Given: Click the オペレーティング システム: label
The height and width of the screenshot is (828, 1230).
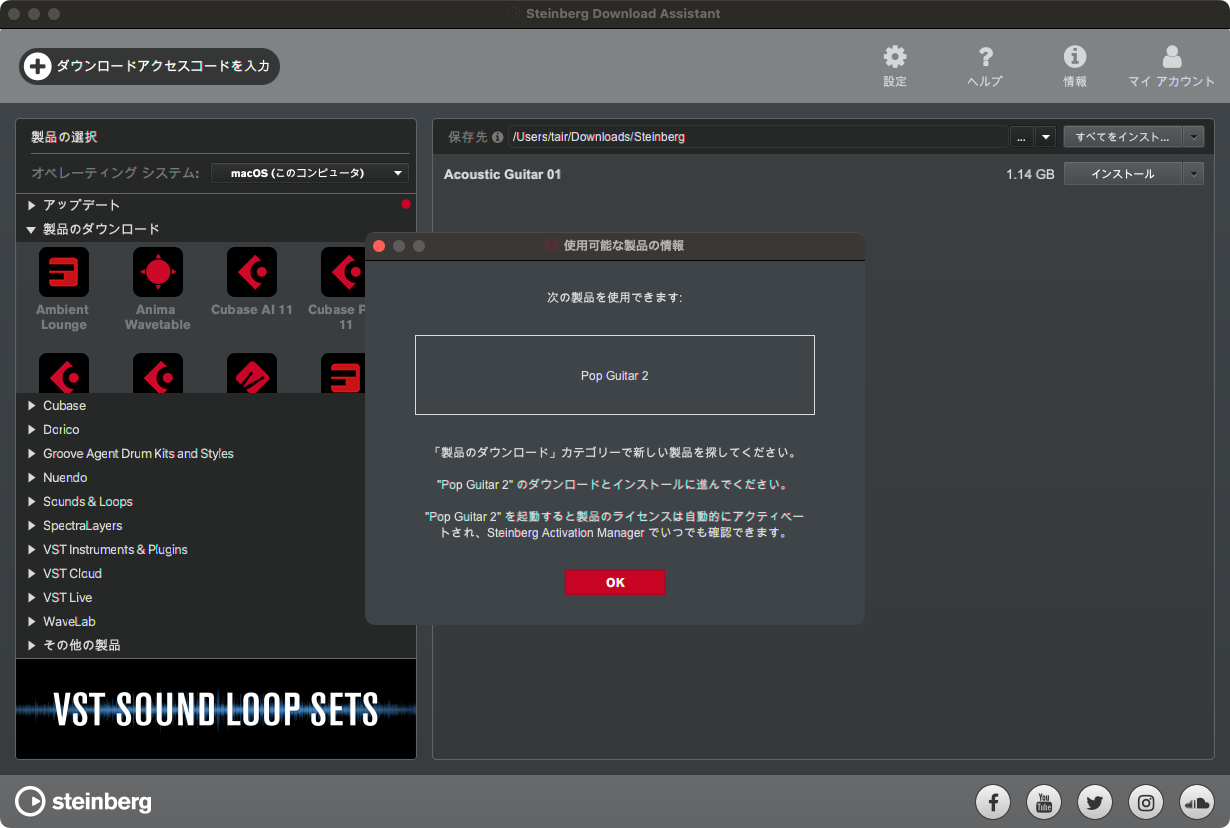Looking at the screenshot, I should tap(117, 173).
